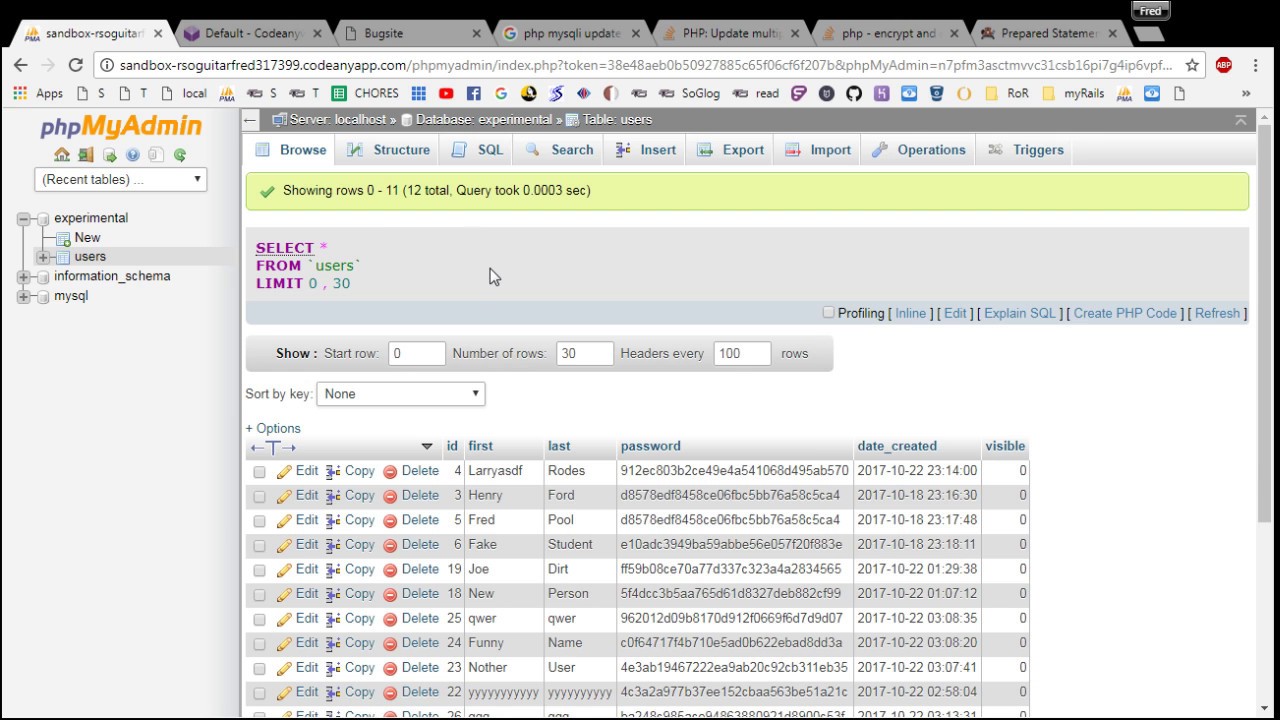Tick the checkbox for New Person row
Image resolution: width=1280 pixels, height=720 pixels.
[260, 595]
